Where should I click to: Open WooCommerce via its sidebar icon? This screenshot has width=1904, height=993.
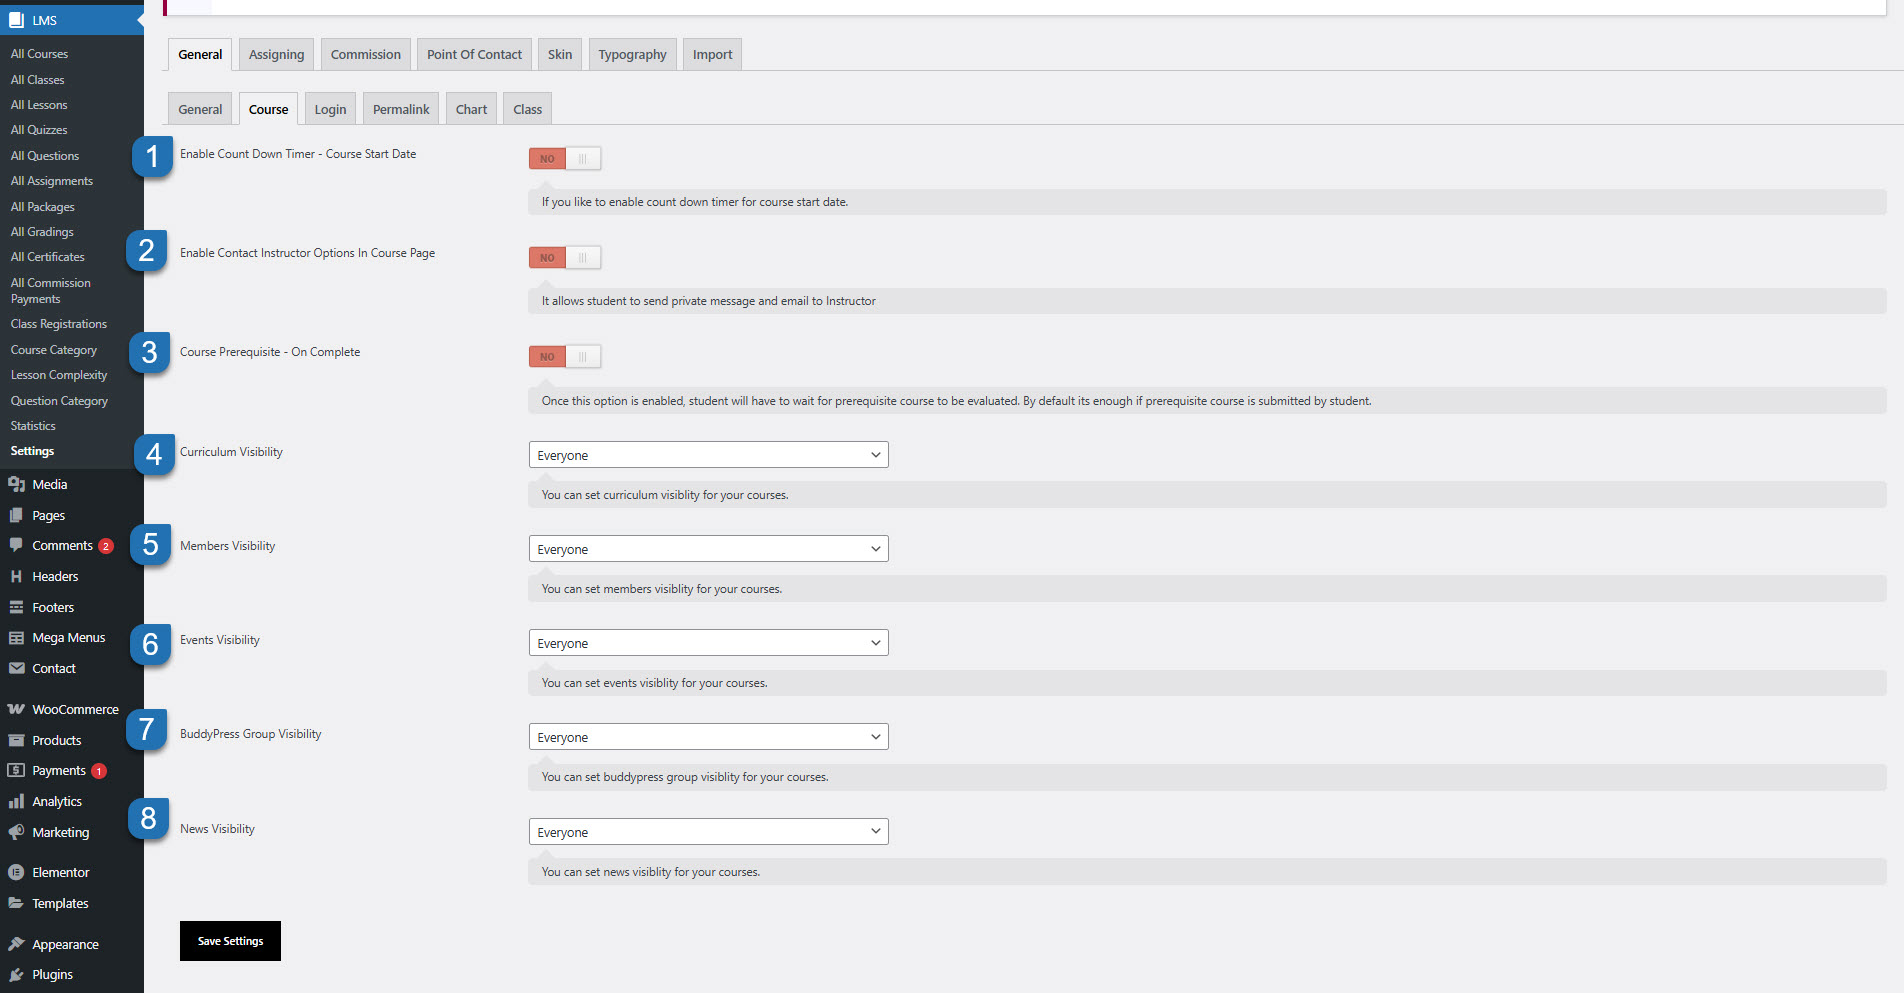[x=16, y=709]
